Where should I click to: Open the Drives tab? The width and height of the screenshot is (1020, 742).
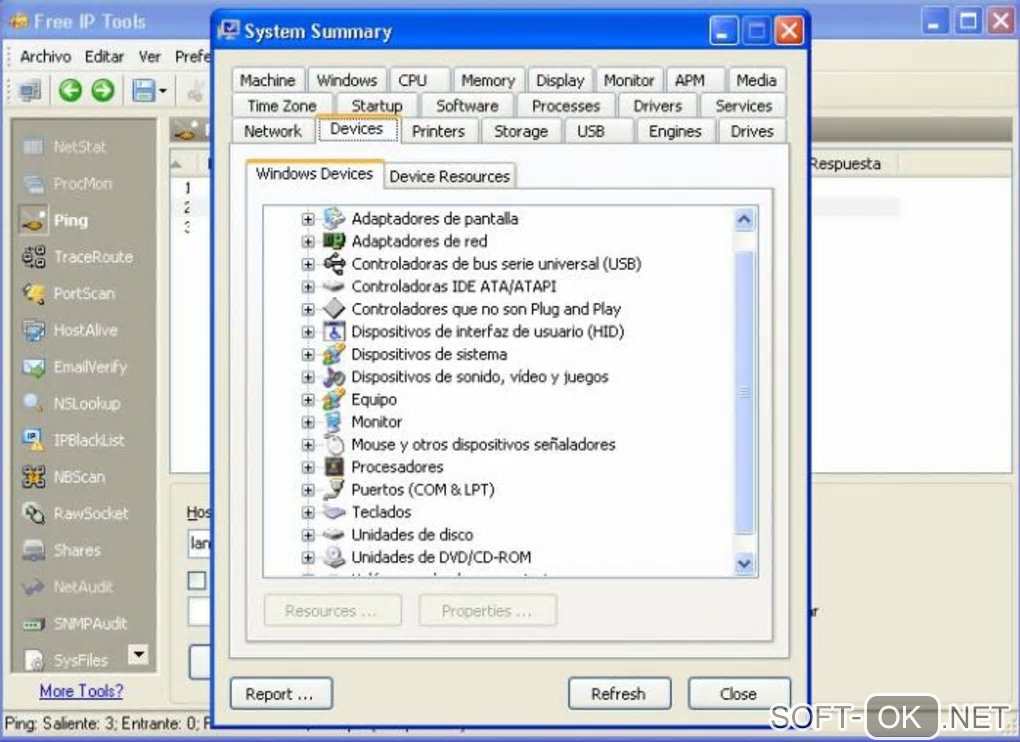[752, 131]
